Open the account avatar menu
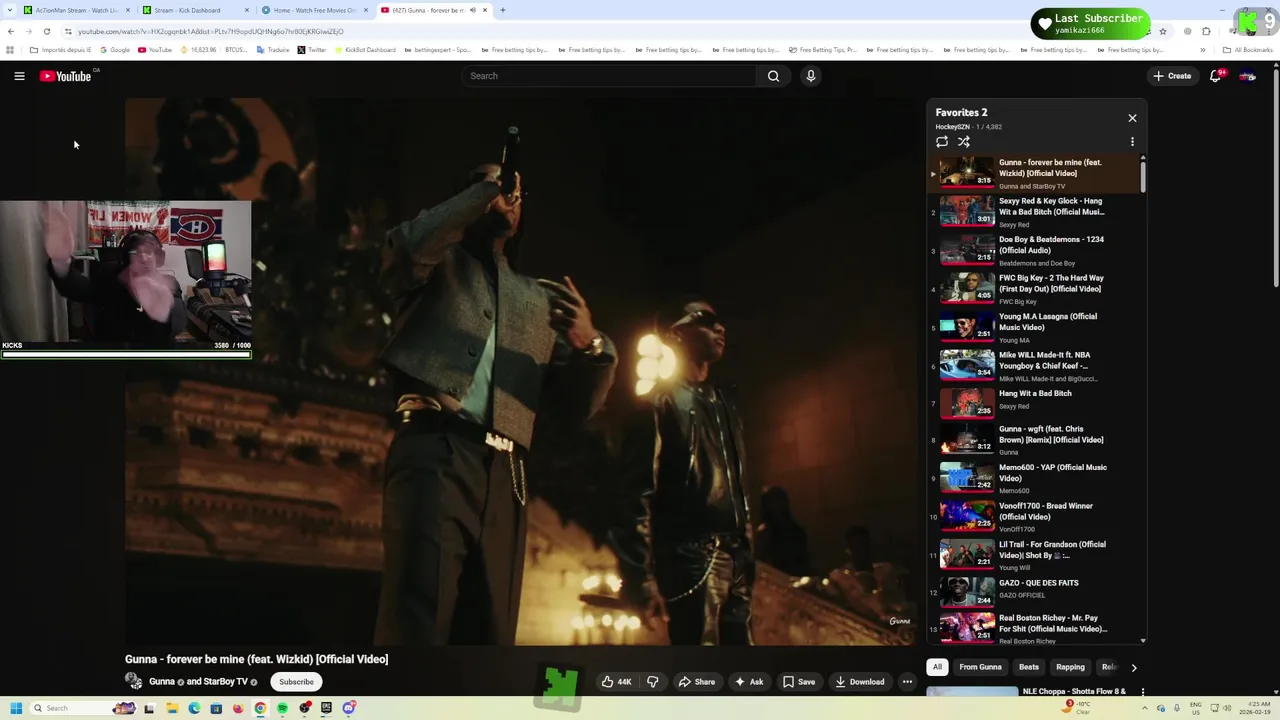Viewport: 1280px width, 720px height. [1247, 76]
